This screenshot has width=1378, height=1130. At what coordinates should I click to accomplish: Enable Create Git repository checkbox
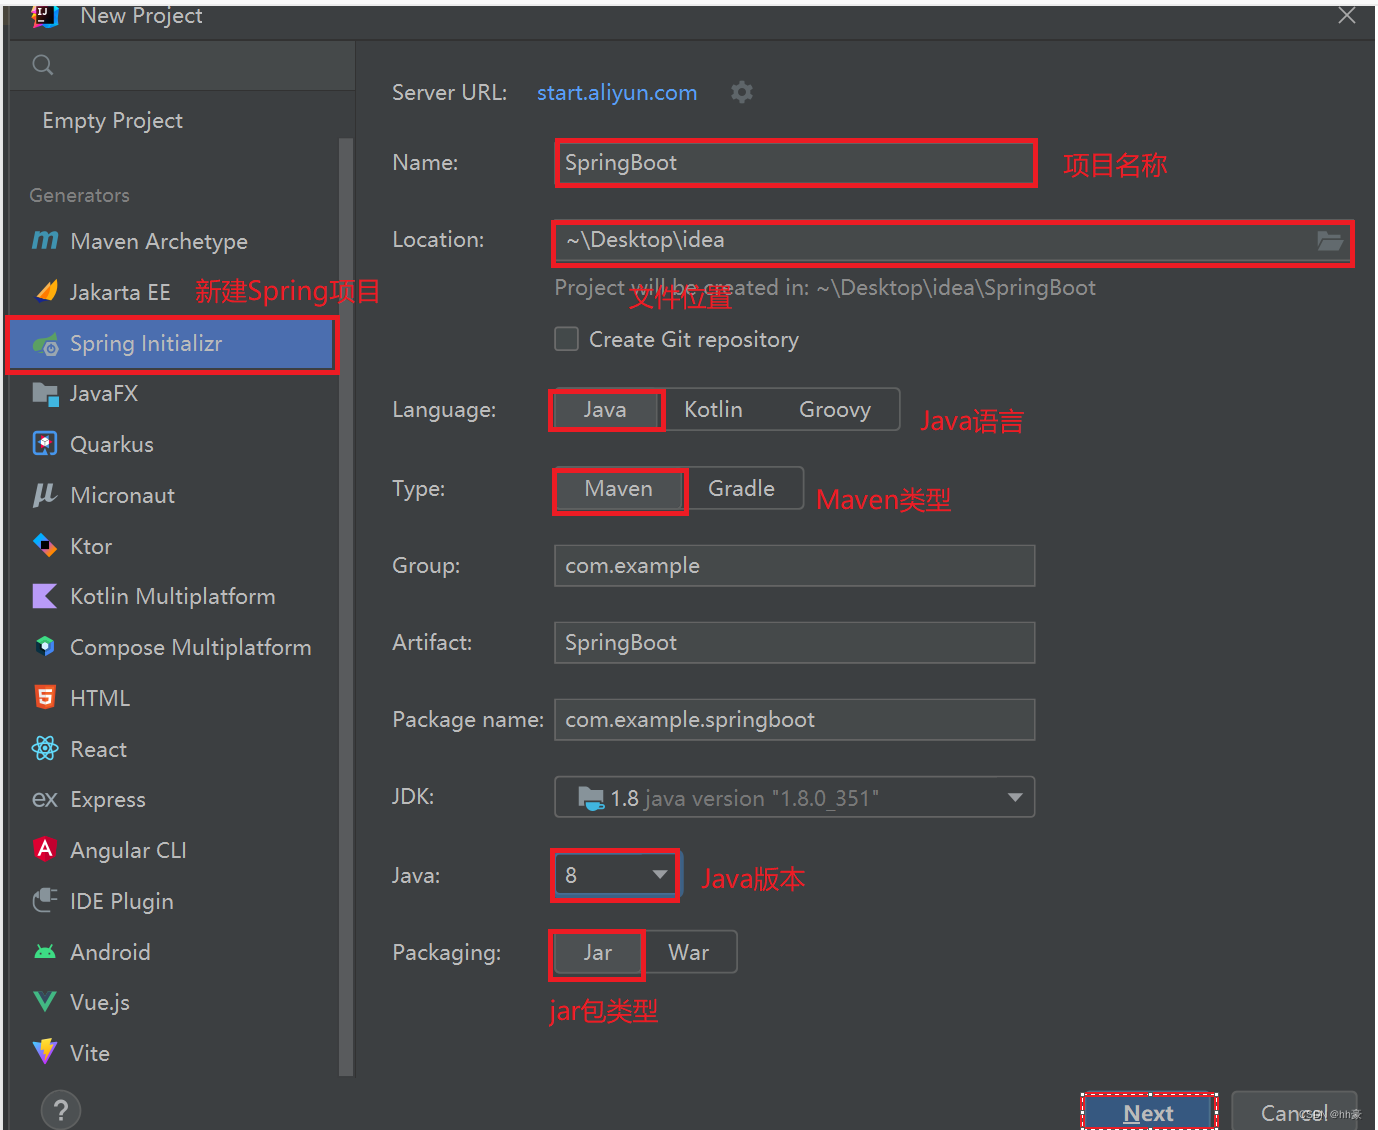[x=567, y=339]
